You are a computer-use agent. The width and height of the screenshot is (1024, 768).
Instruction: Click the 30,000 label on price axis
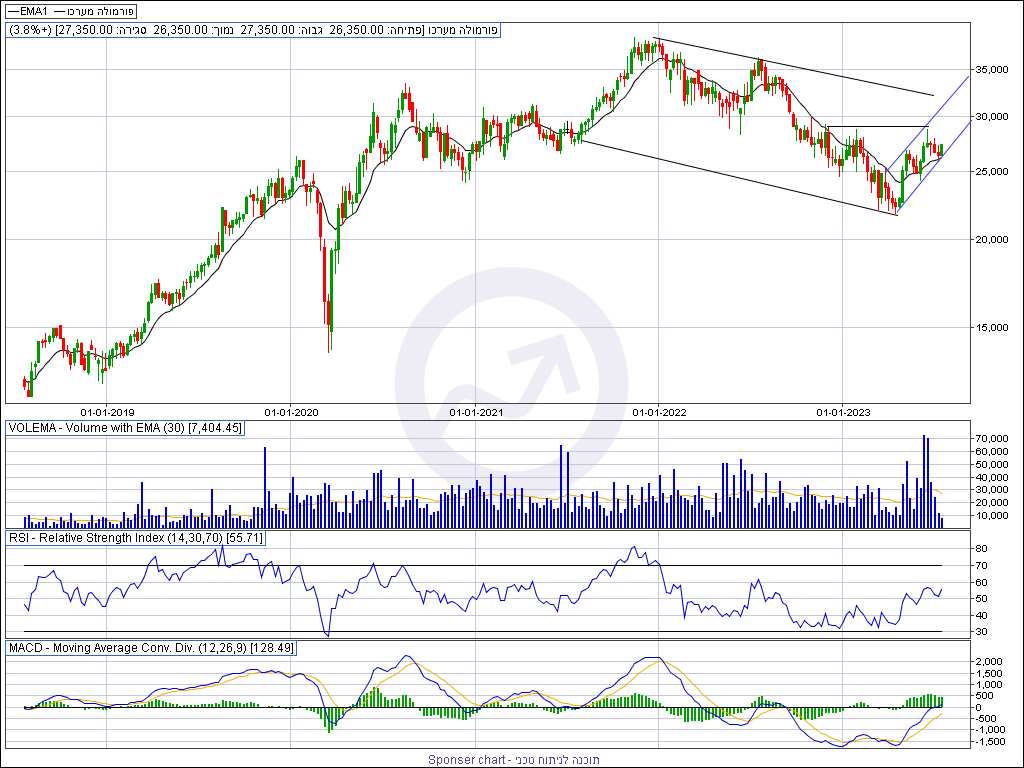991,117
